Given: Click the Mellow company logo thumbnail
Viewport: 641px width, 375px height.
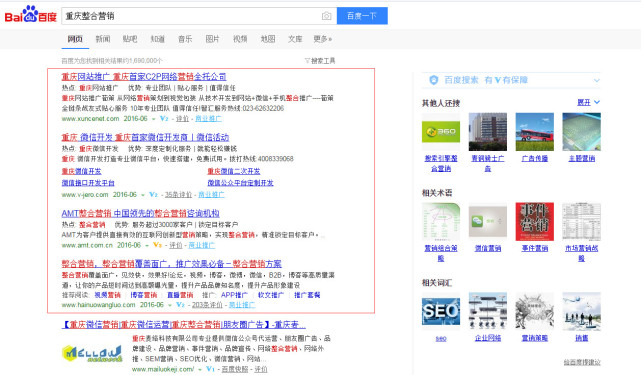Looking at the screenshot, I should (92, 353).
